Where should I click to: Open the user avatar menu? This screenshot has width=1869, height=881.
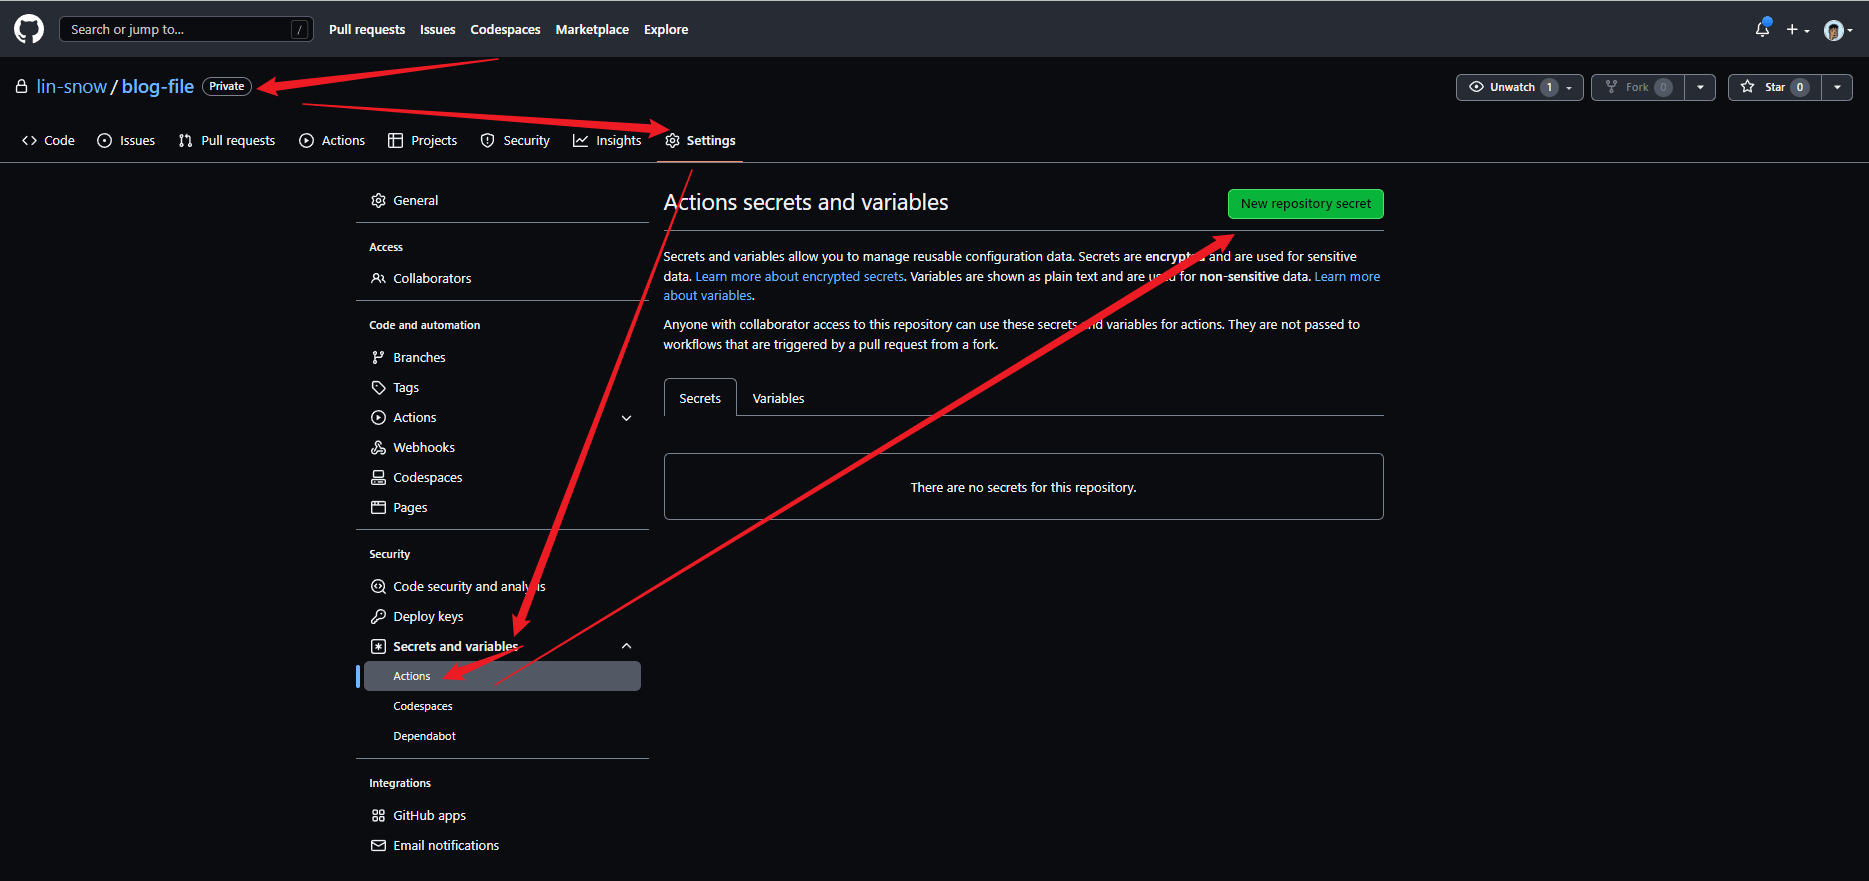1838,30
